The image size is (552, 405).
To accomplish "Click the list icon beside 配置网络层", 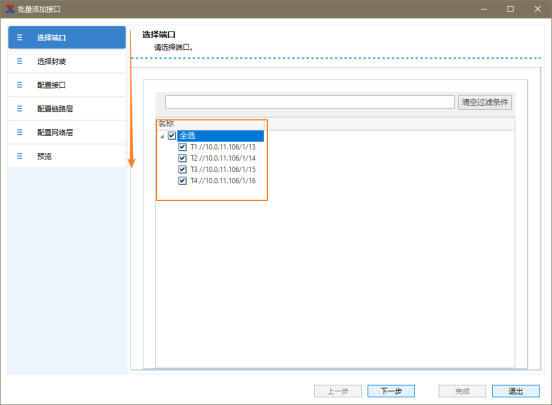I will pyautogui.click(x=19, y=132).
